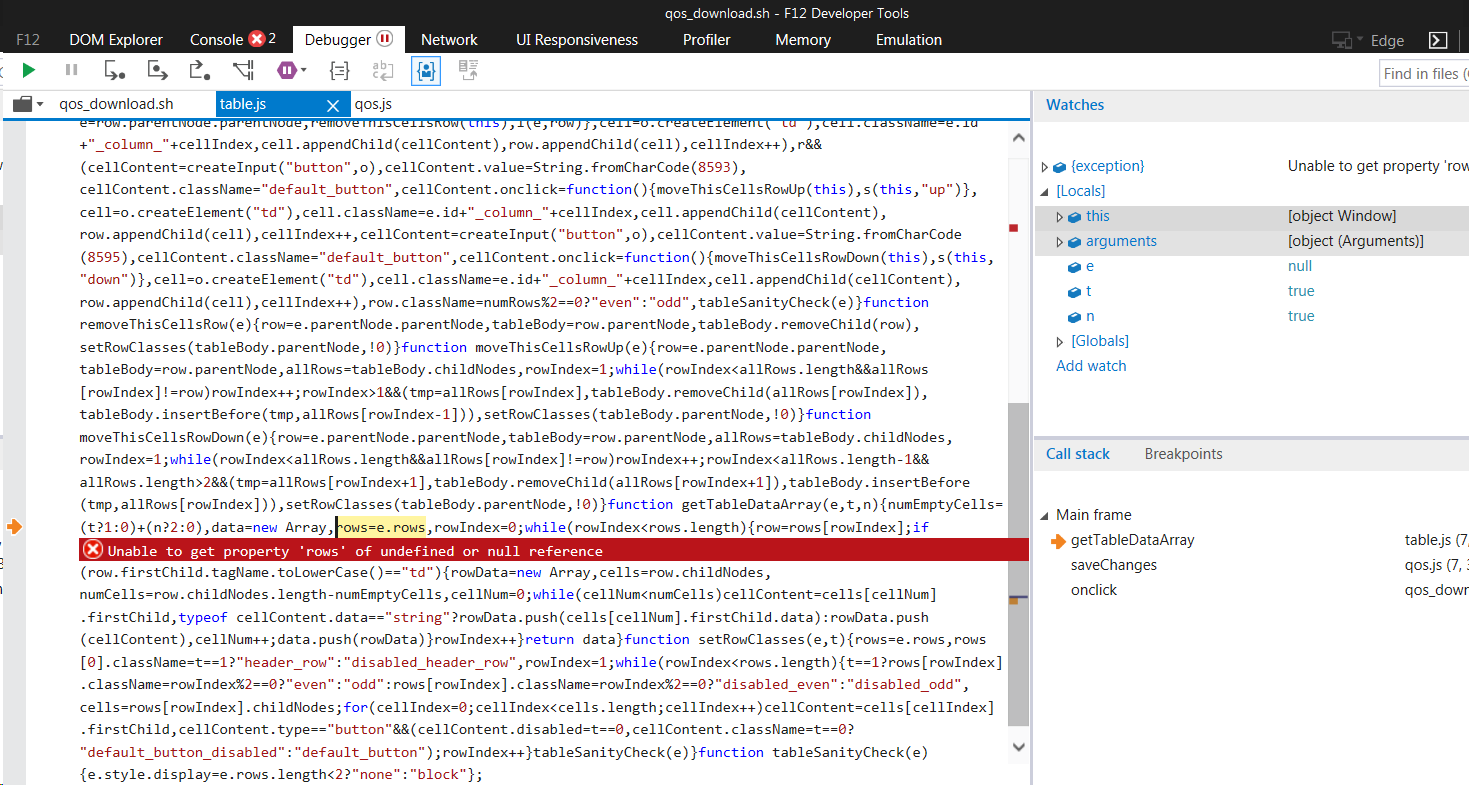Click the scrollbar down arrow in editor
Viewport: 1469px width, 785px height.
(1018, 746)
